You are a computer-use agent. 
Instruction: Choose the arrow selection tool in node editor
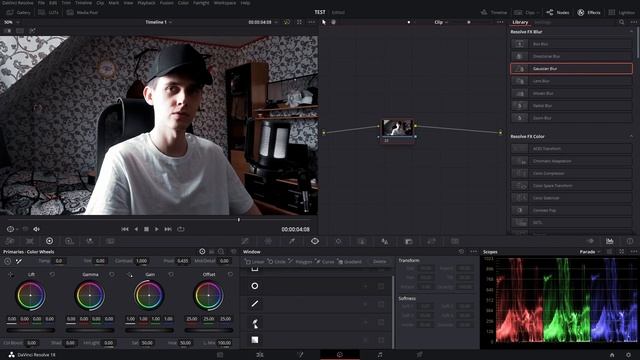coord(324,22)
